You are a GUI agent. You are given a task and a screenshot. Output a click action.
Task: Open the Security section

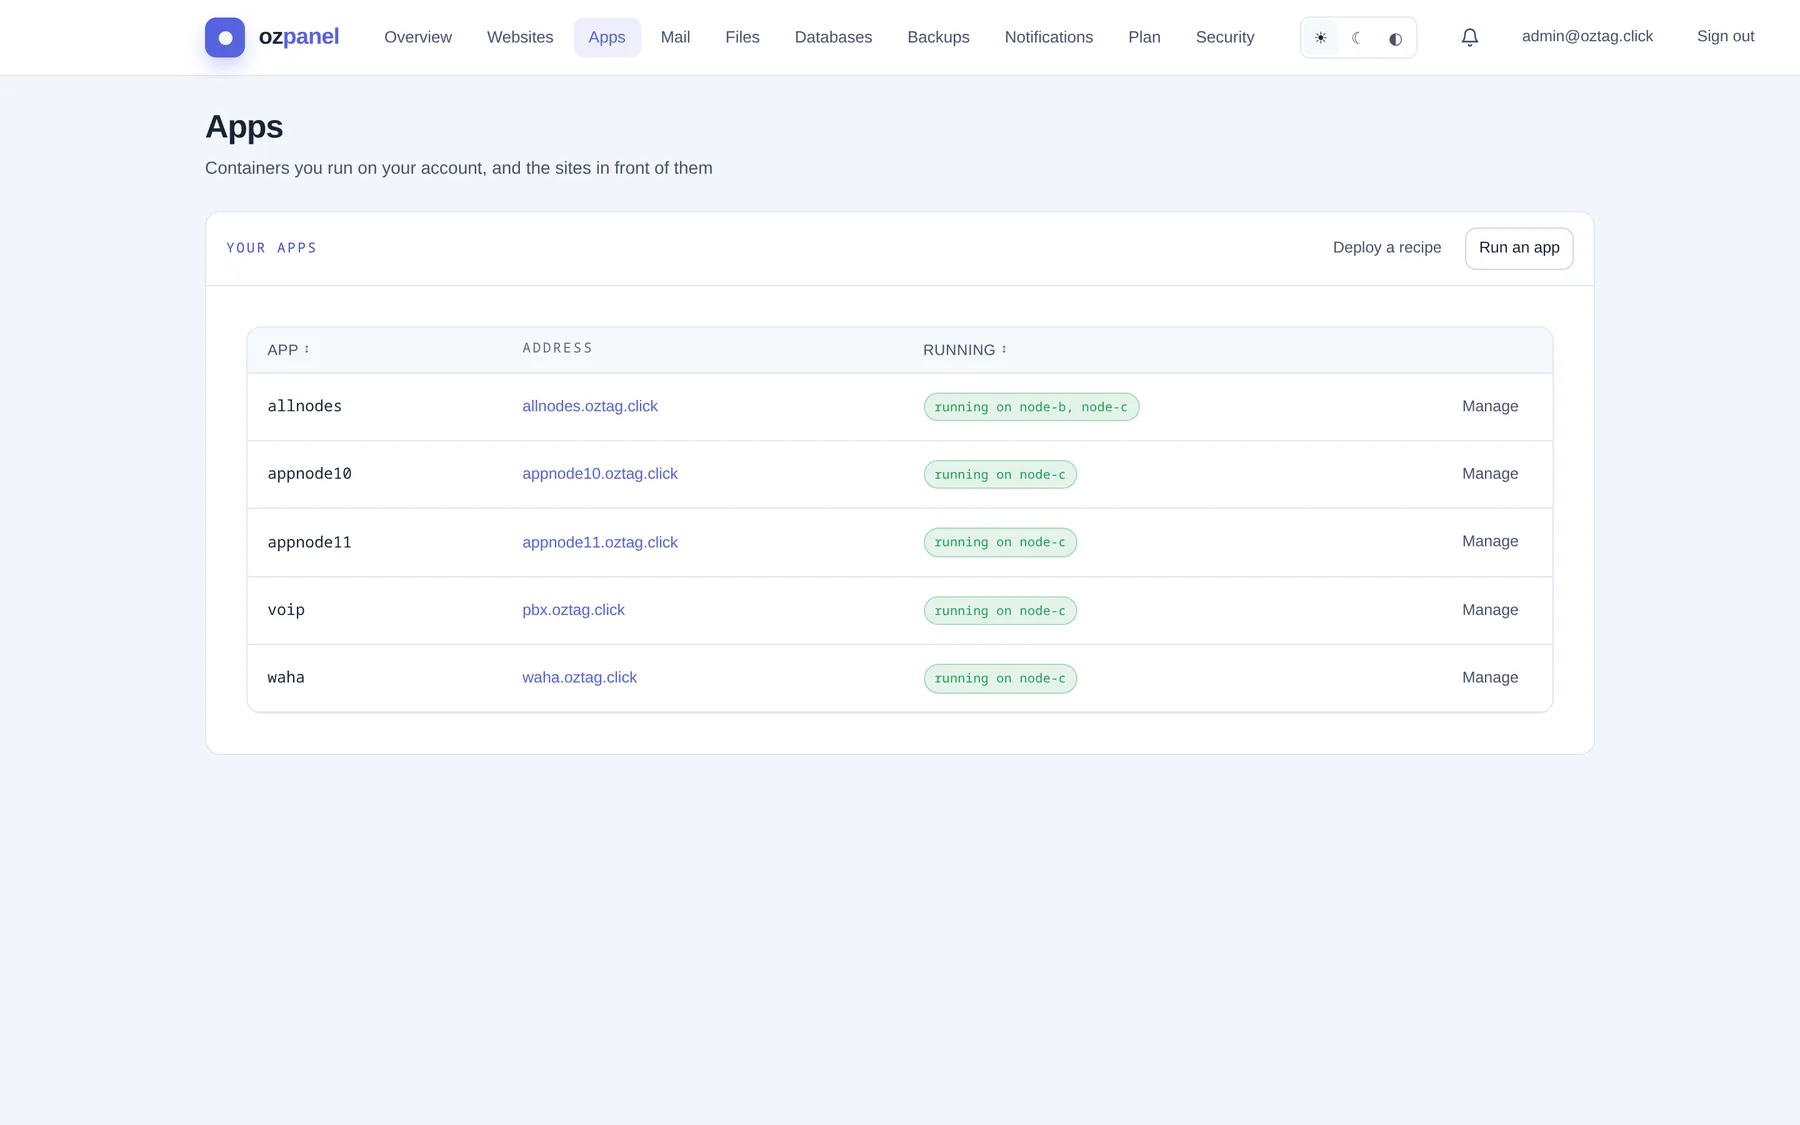tap(1224, 37)
